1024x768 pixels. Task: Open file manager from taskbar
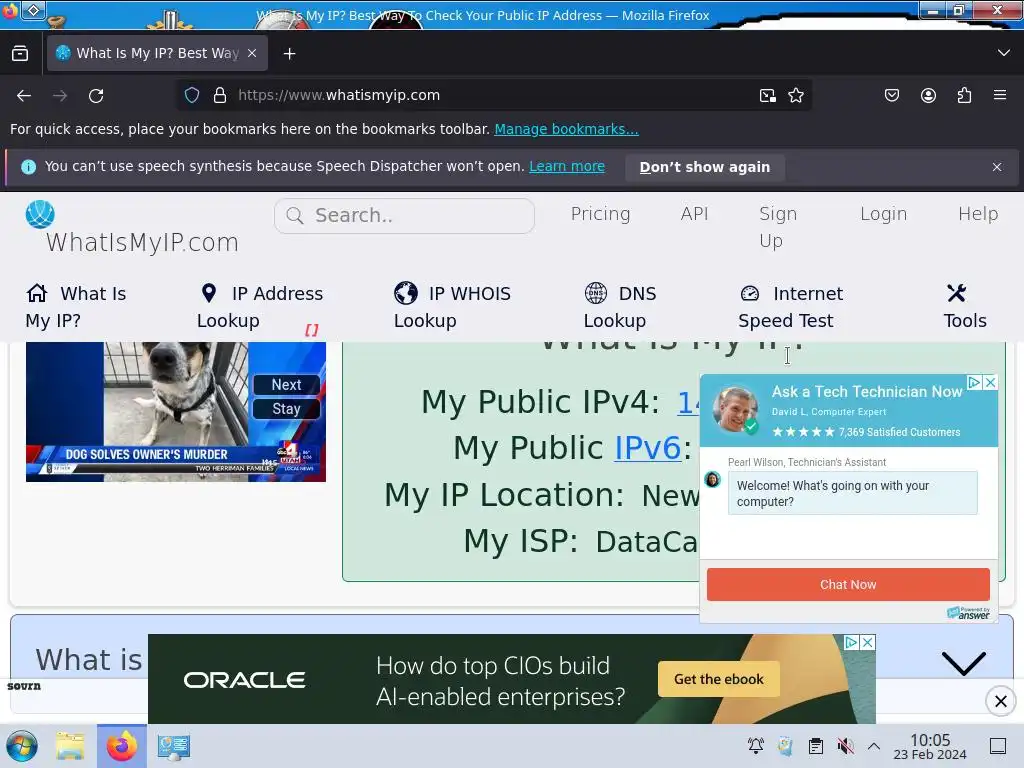click(x=70, y=746)
